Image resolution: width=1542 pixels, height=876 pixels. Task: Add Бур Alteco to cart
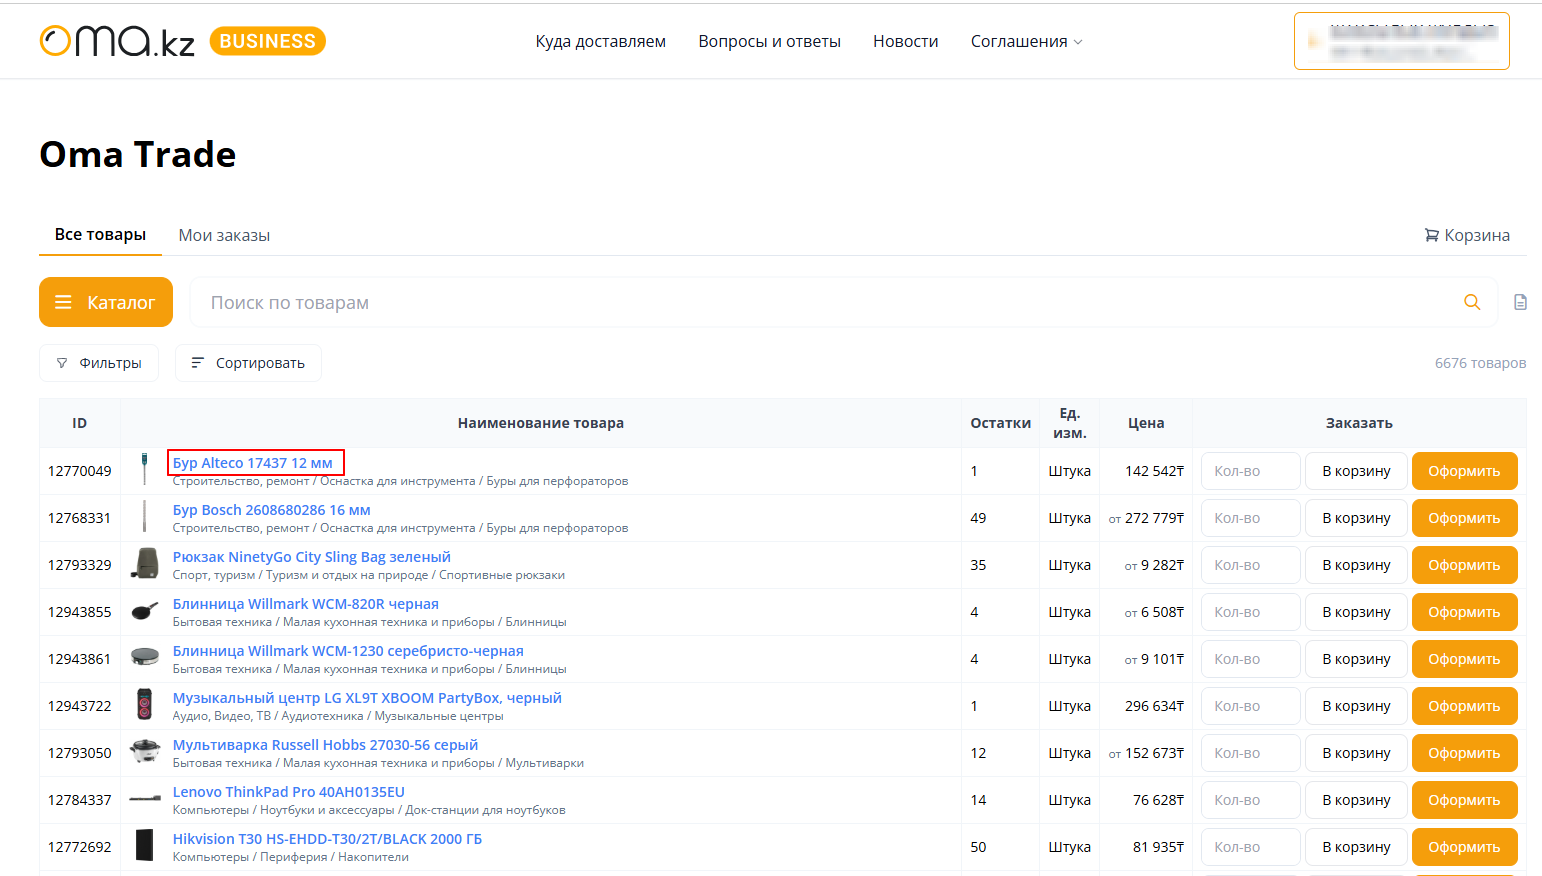click(x=1356, y=471)
